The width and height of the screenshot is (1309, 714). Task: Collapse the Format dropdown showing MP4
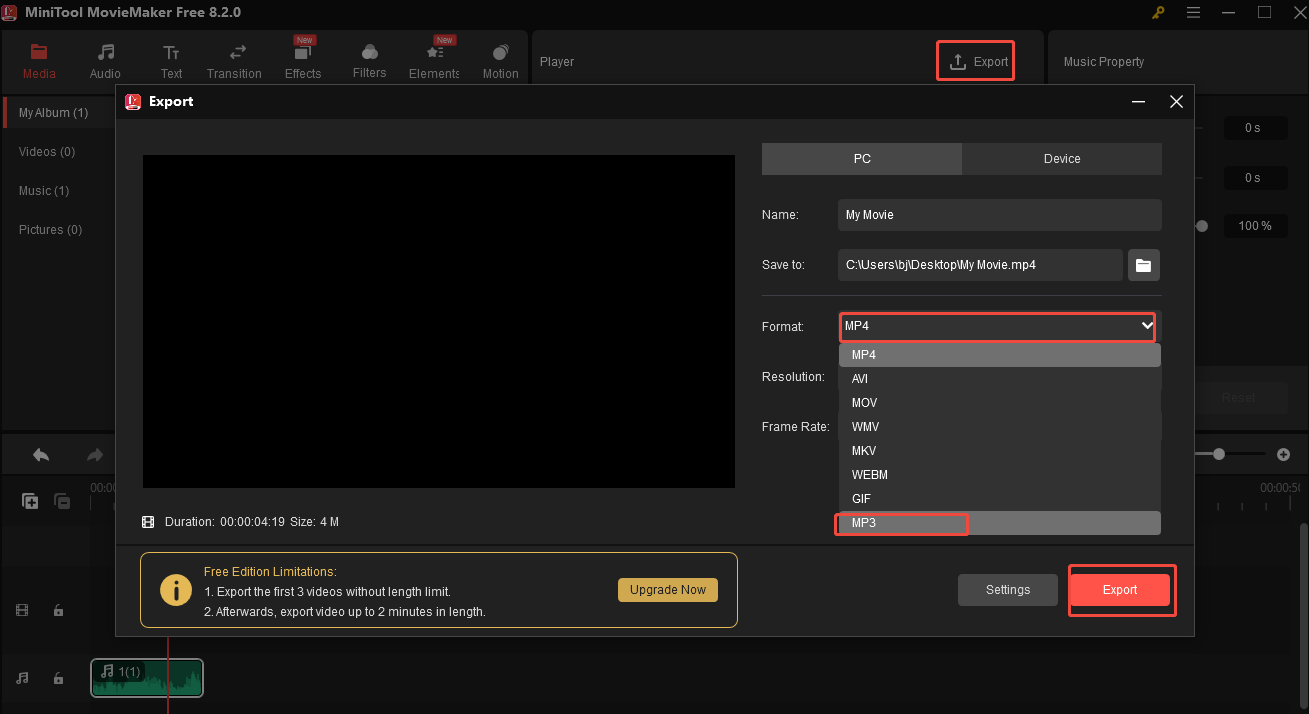998,326
